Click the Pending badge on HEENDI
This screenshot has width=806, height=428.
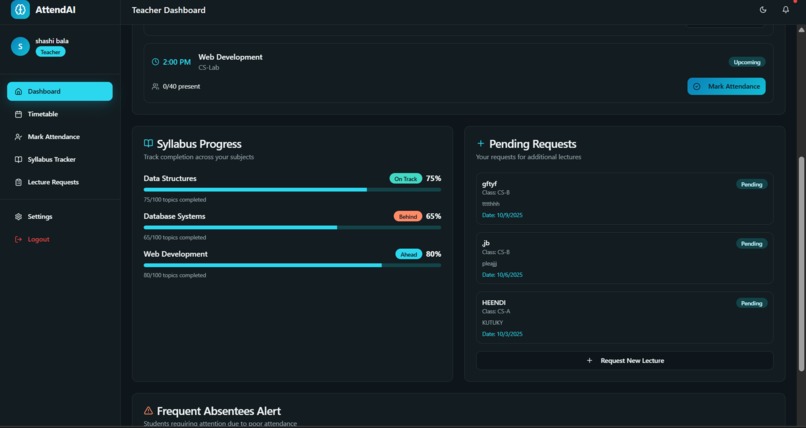click(752, 304)
